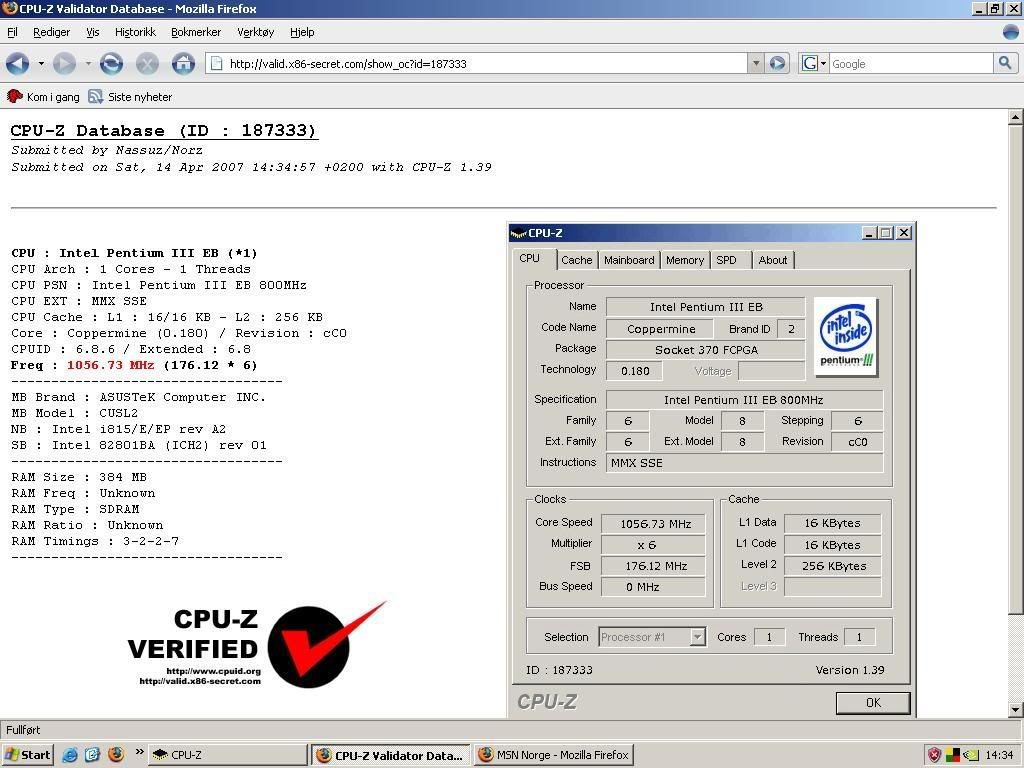The image size is (1024, 768).
Task: Open the 'Siste nyheter' feed bookmark
Action: coord(131,97)
